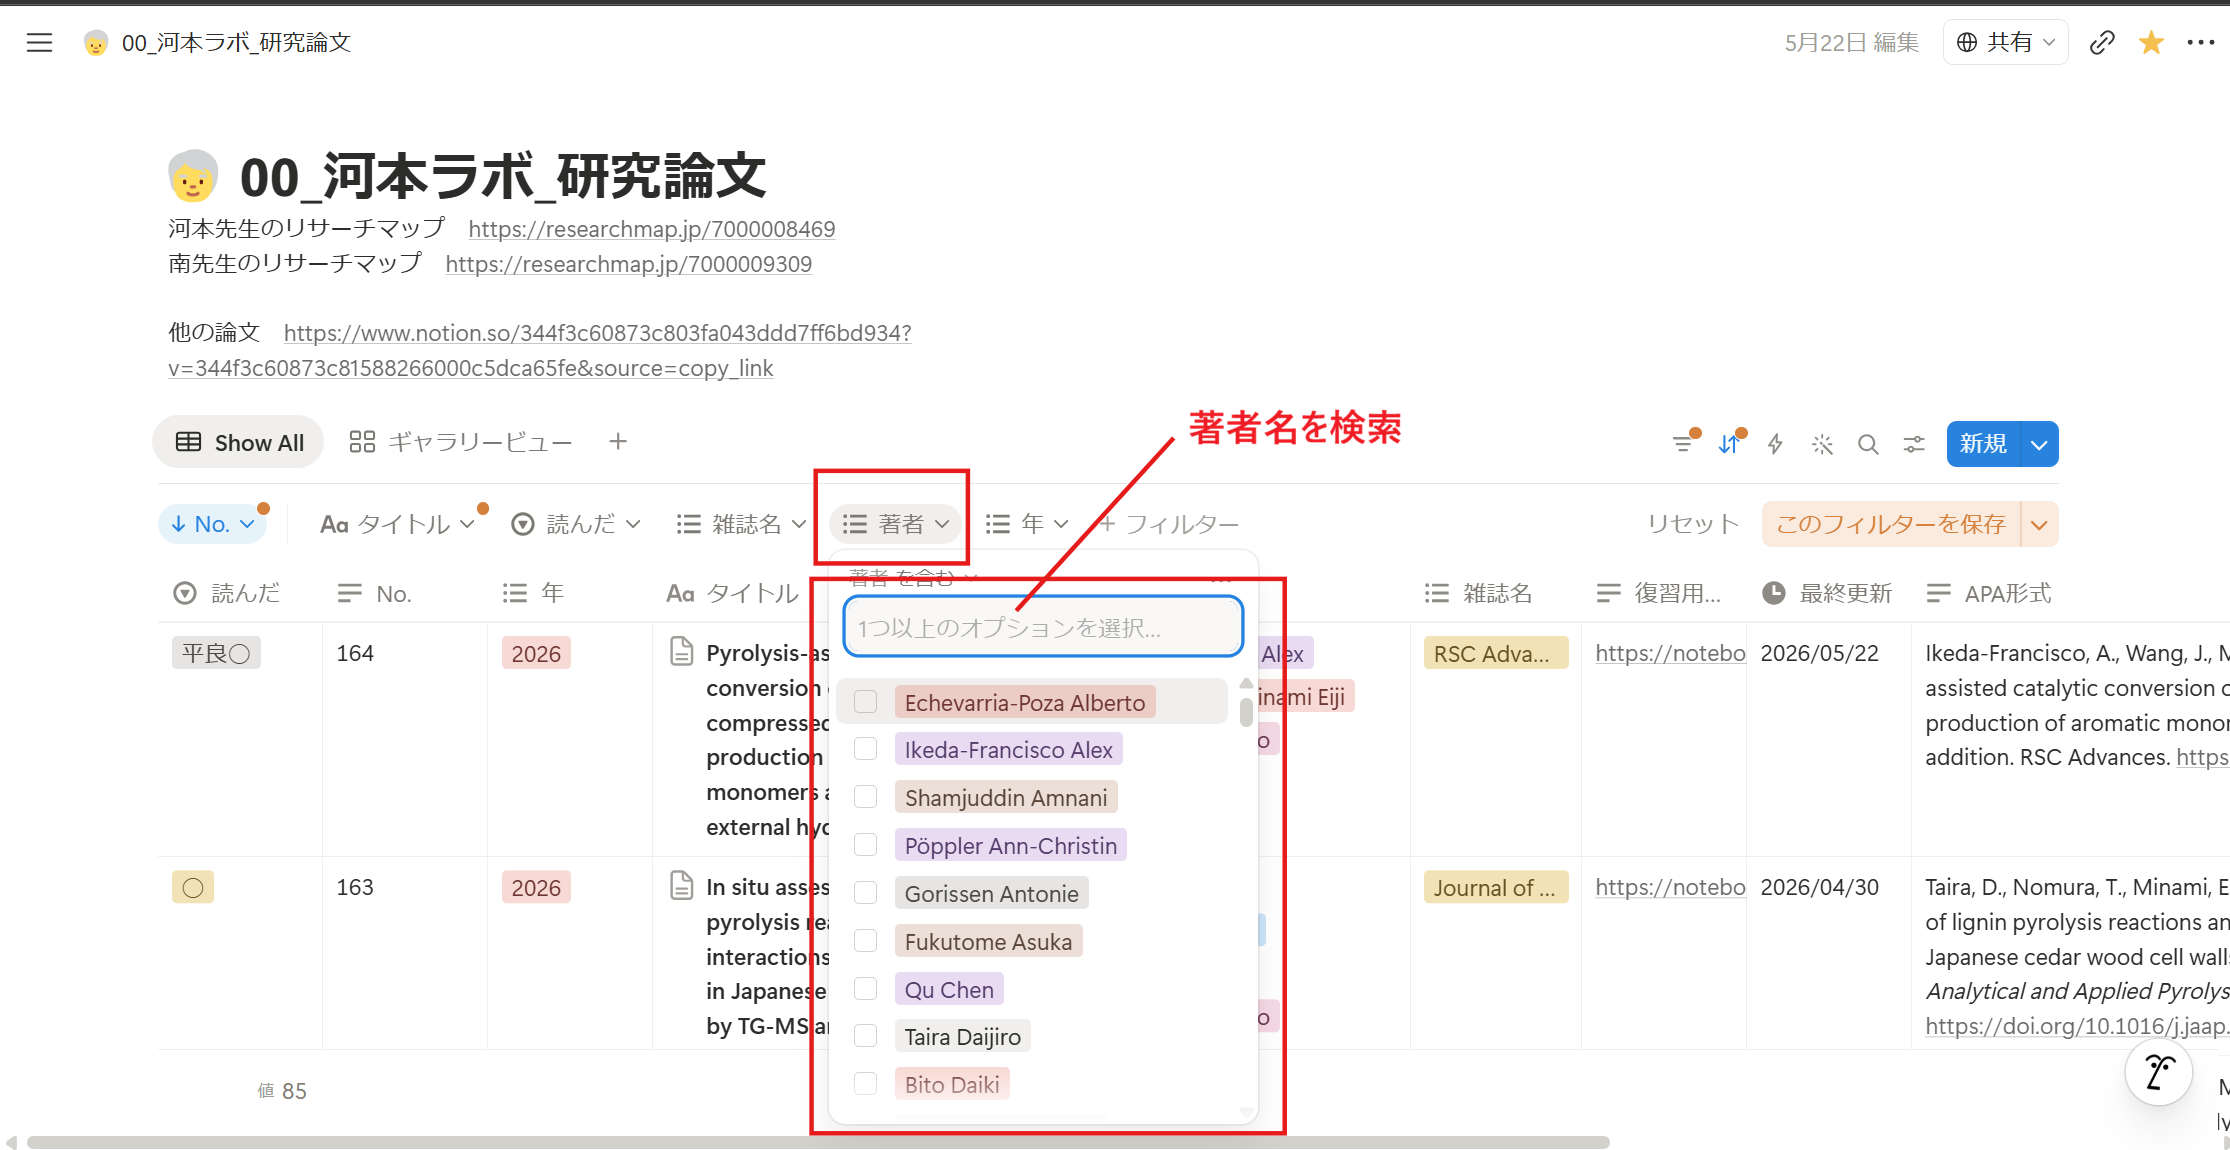This screenshot has height=1150, width=2230.
Task: Click the author search input field
Action: 1043,627
